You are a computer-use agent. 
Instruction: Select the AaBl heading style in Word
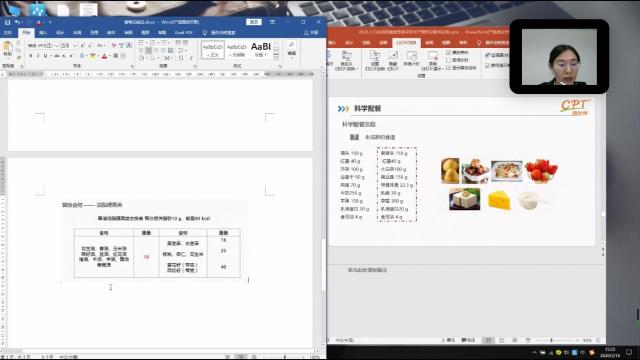pos(261,50)
